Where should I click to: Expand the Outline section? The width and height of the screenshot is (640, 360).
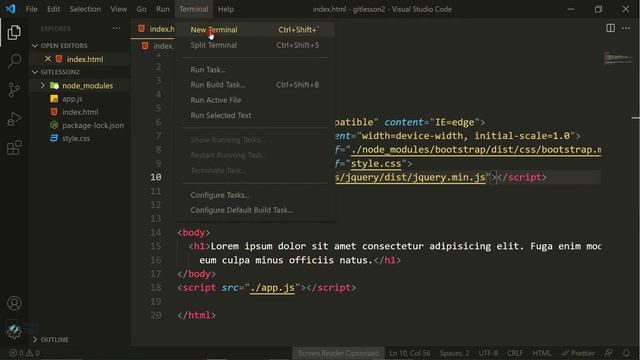tap(35, 340)
